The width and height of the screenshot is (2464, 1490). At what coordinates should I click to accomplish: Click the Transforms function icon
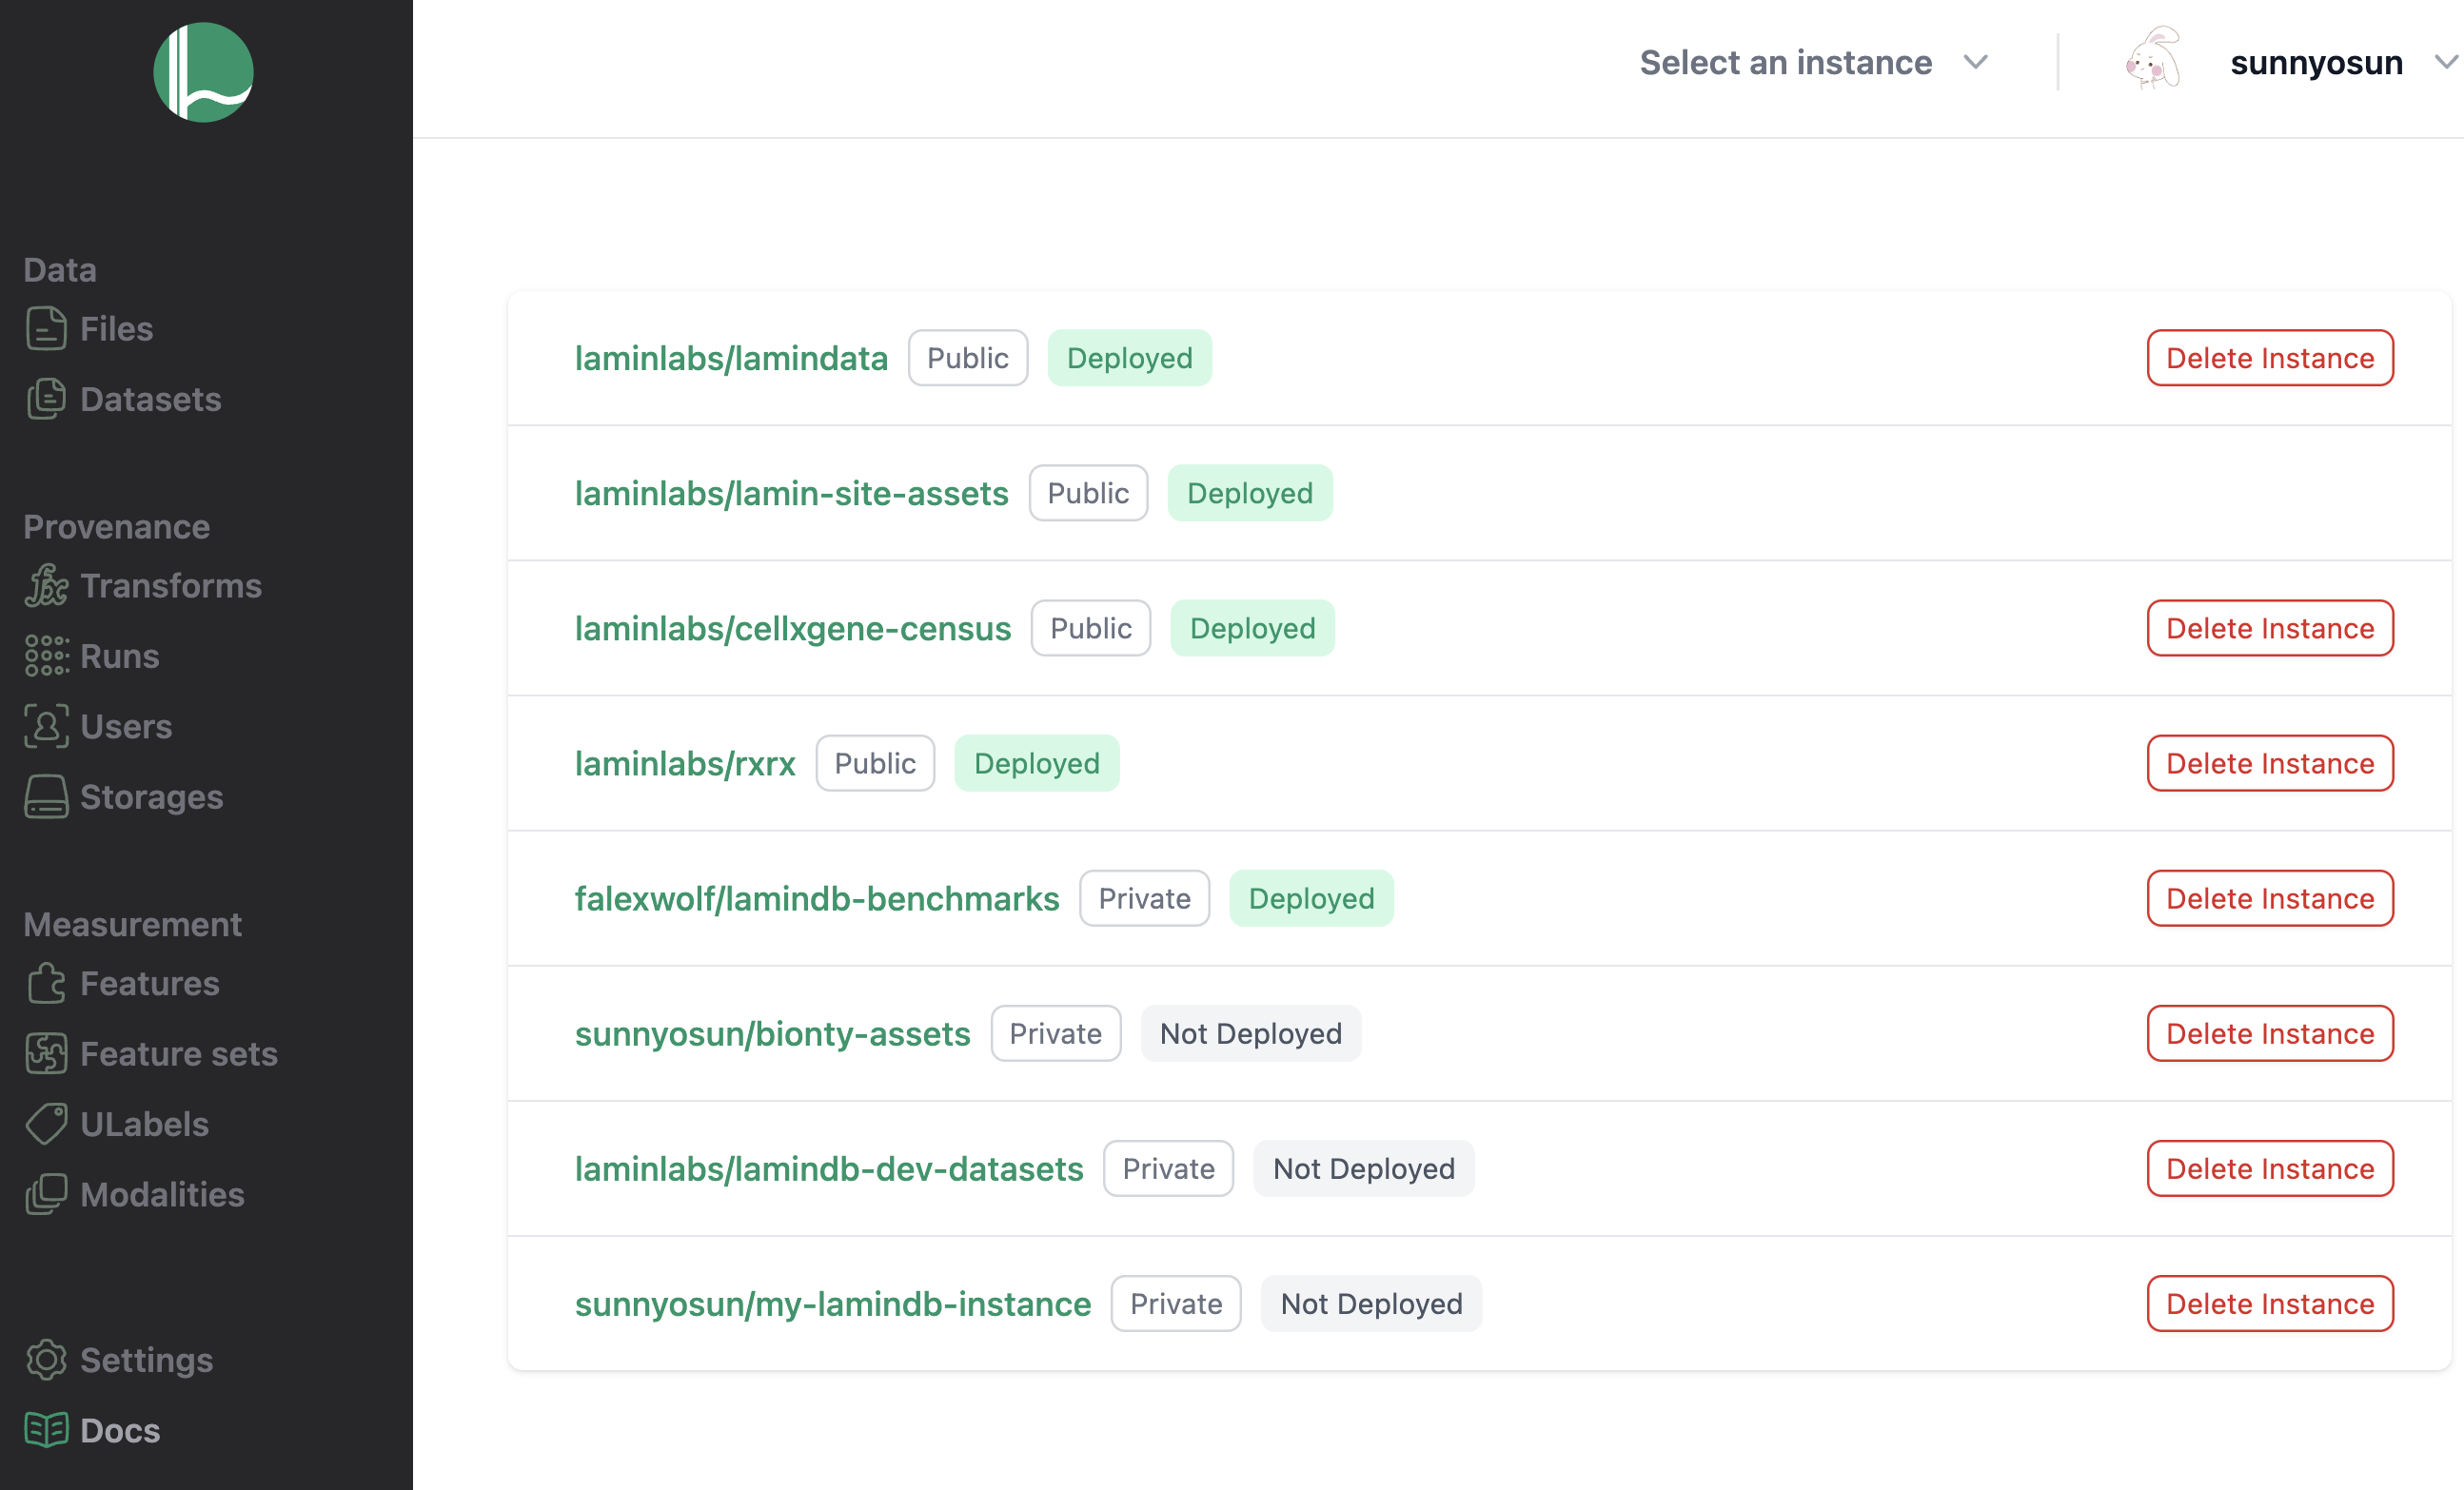46,586
